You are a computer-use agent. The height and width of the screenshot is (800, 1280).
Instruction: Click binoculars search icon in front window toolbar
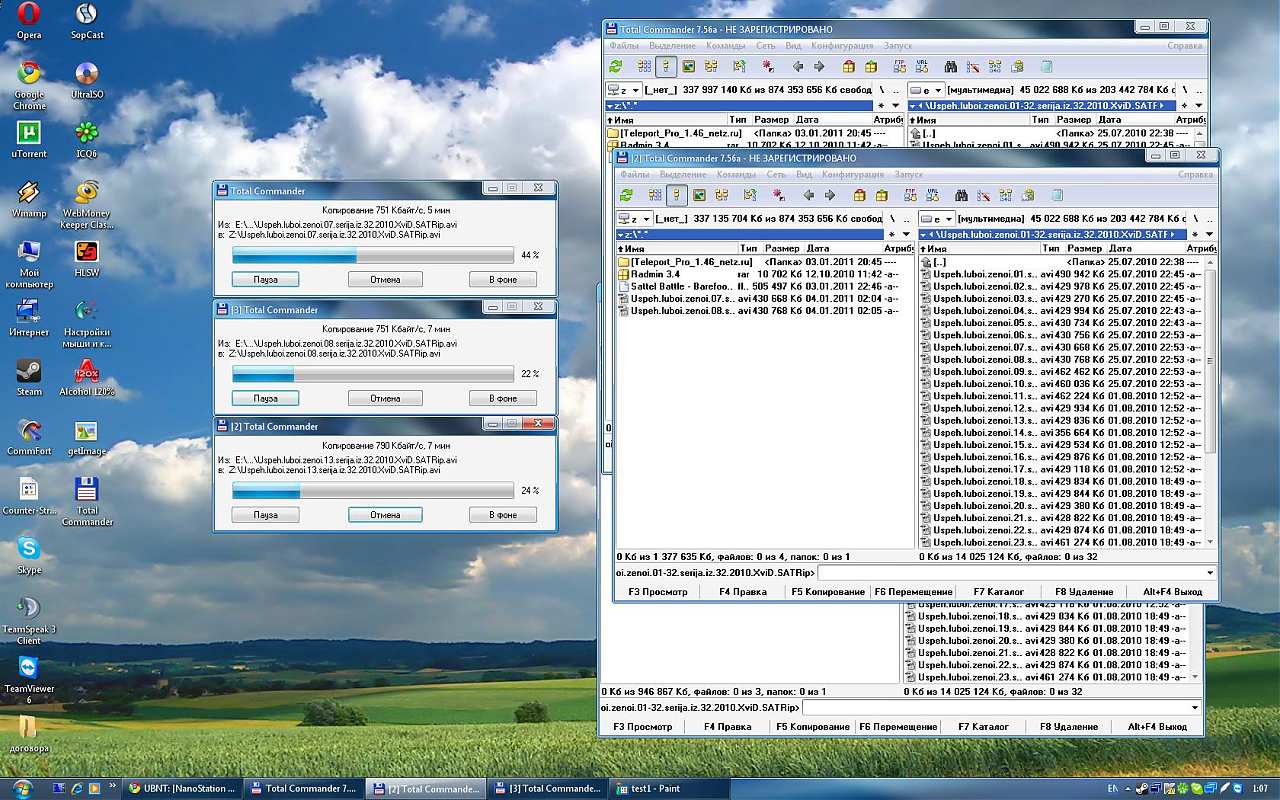961,196
